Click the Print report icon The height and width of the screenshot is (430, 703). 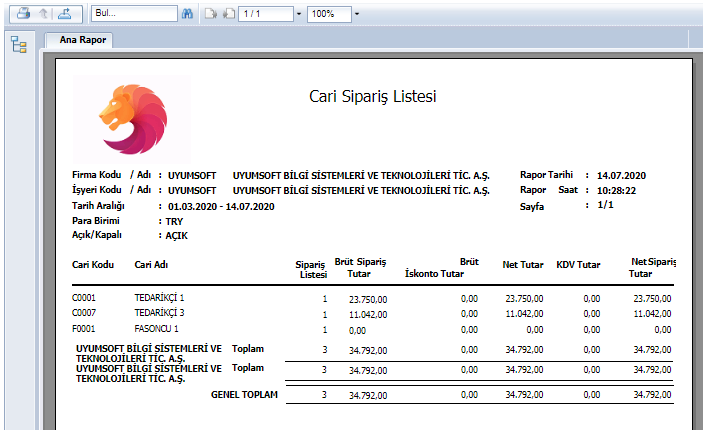tap(22, 15)
